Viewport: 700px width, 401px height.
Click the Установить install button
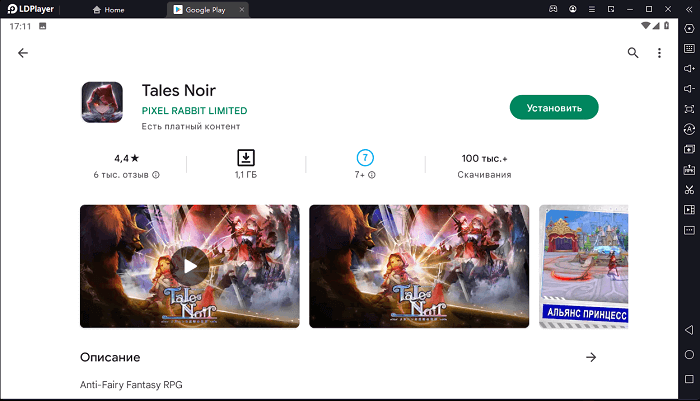[554, 108]
